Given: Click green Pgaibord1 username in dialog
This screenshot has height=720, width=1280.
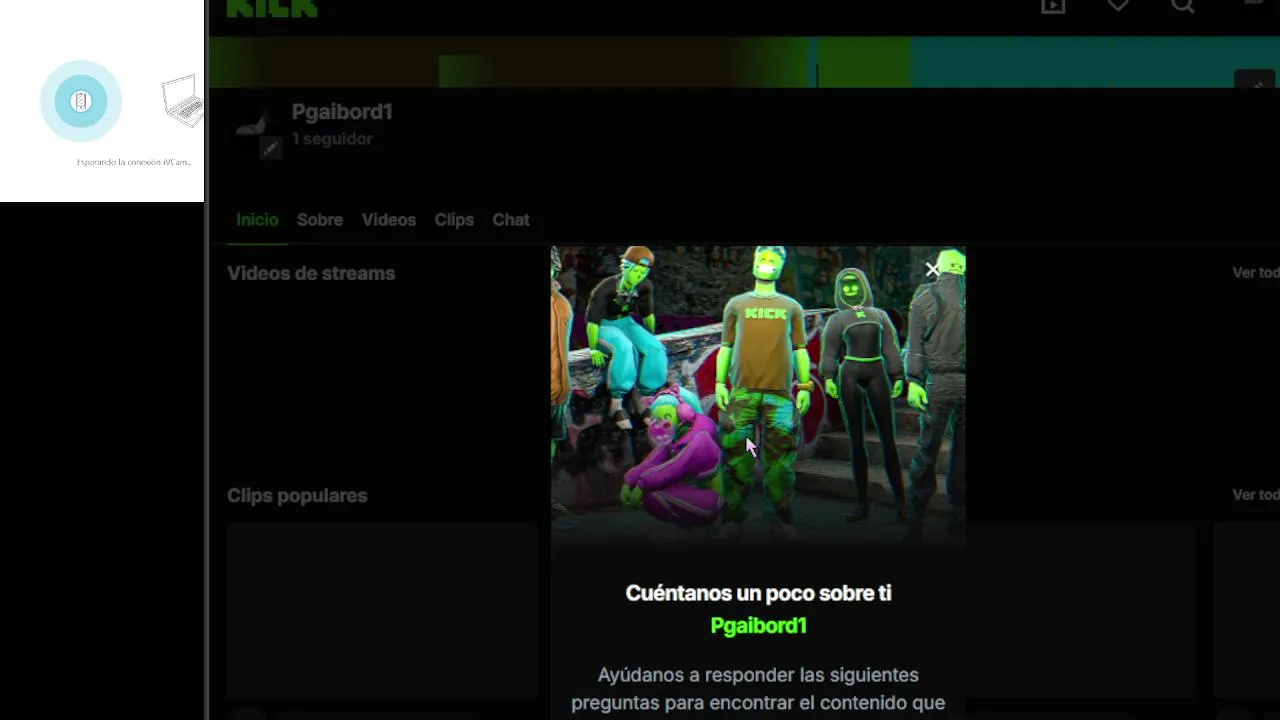Looking at the screenshot, I should point(758,626).
